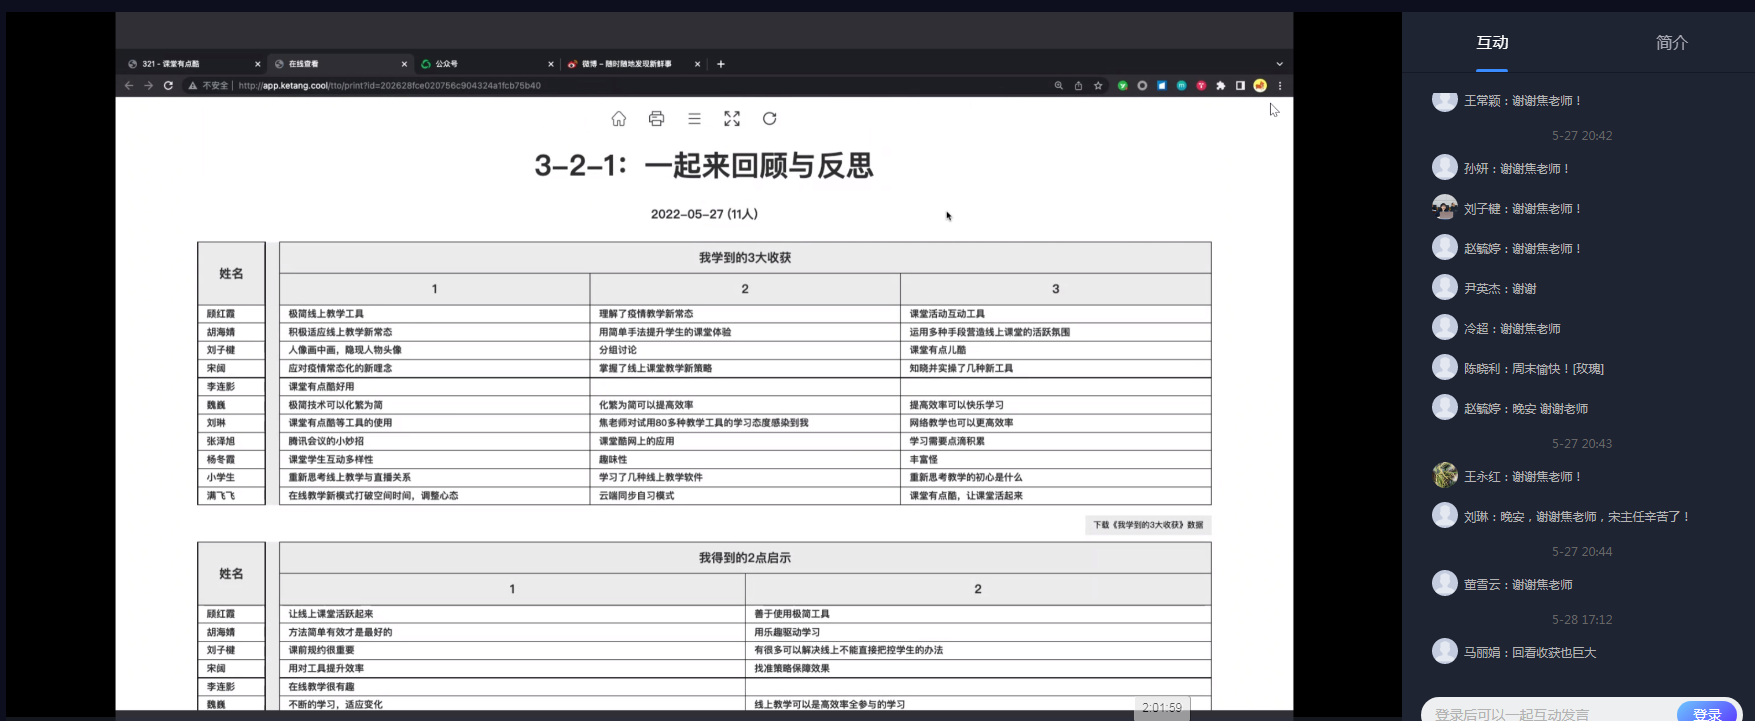The height and width of the screenshot is (721, 1755).
Task: Click the zoom magnifier icon in the address bar
Action: pos(1058,86)
